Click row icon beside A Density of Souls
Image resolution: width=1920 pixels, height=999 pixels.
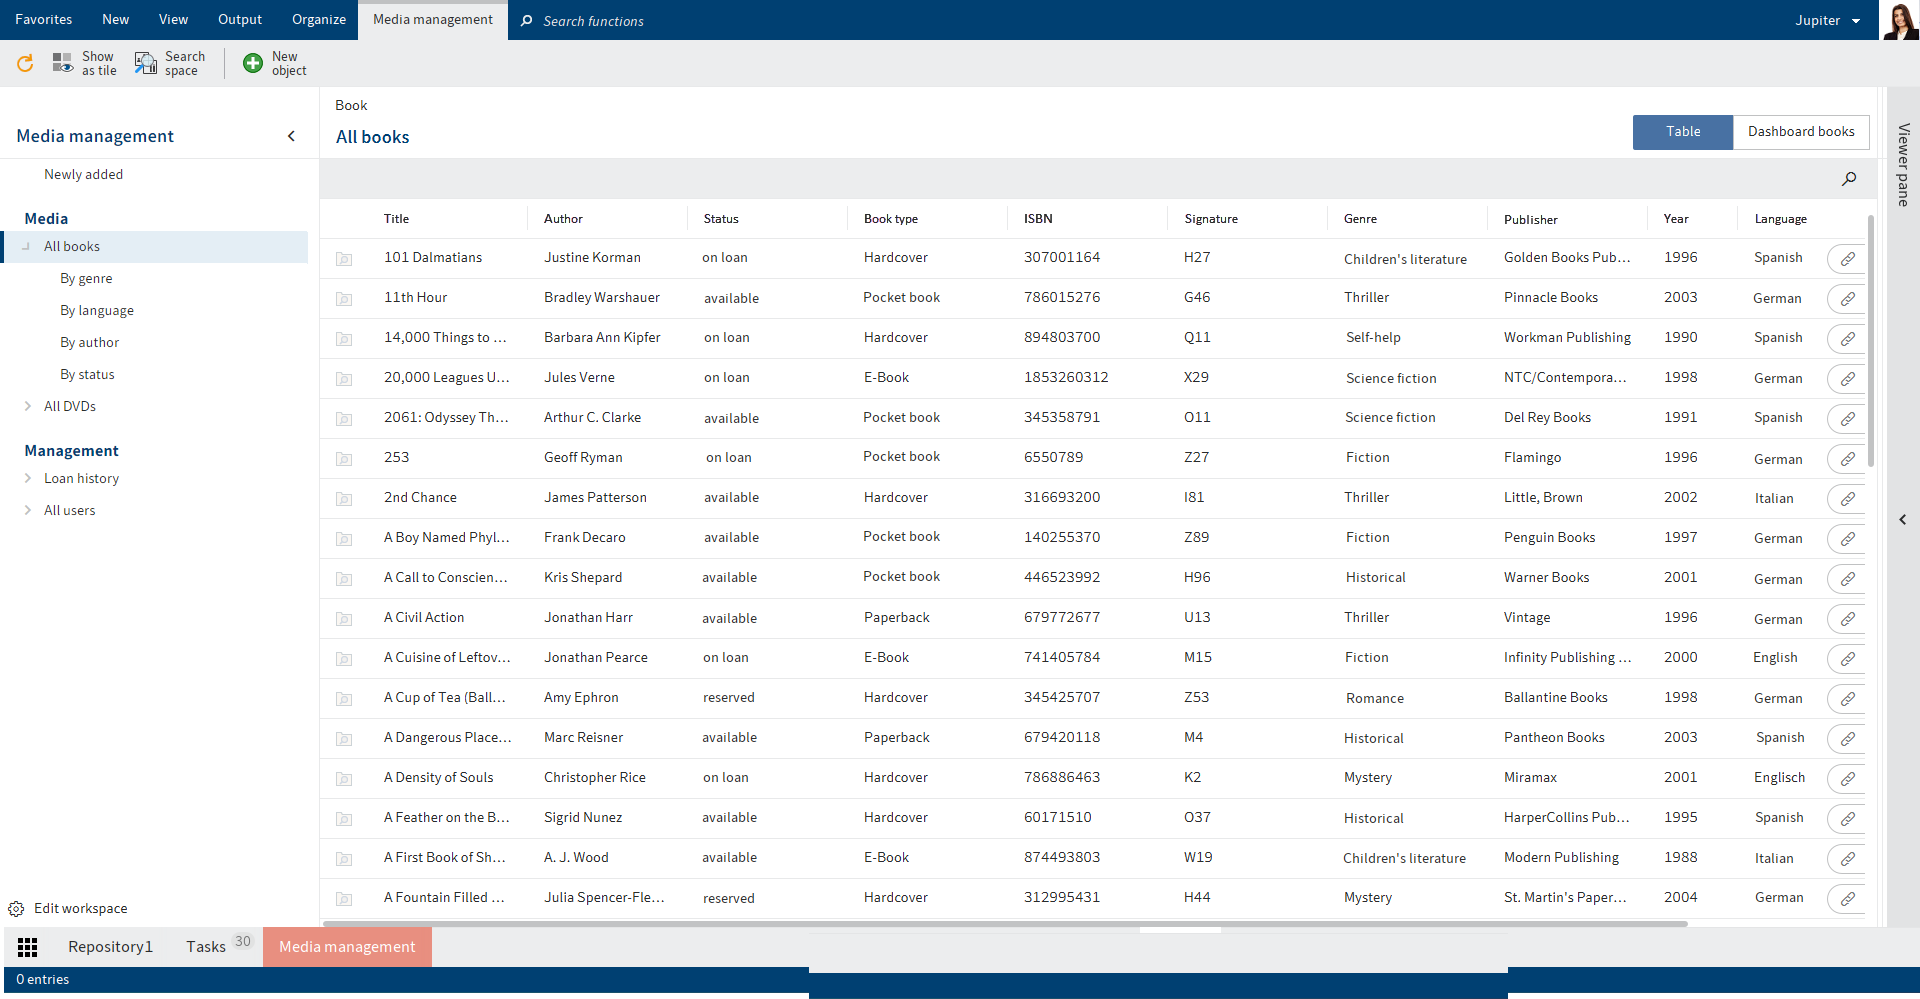click(x=344, y=779)
